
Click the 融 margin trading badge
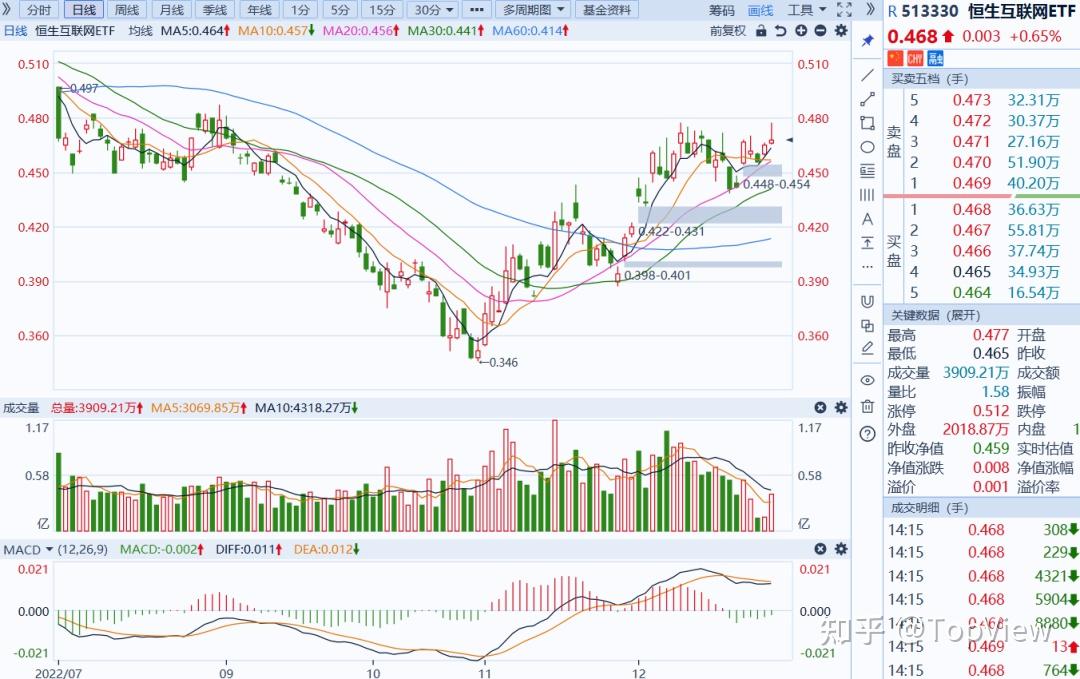[x=935, y=58]
